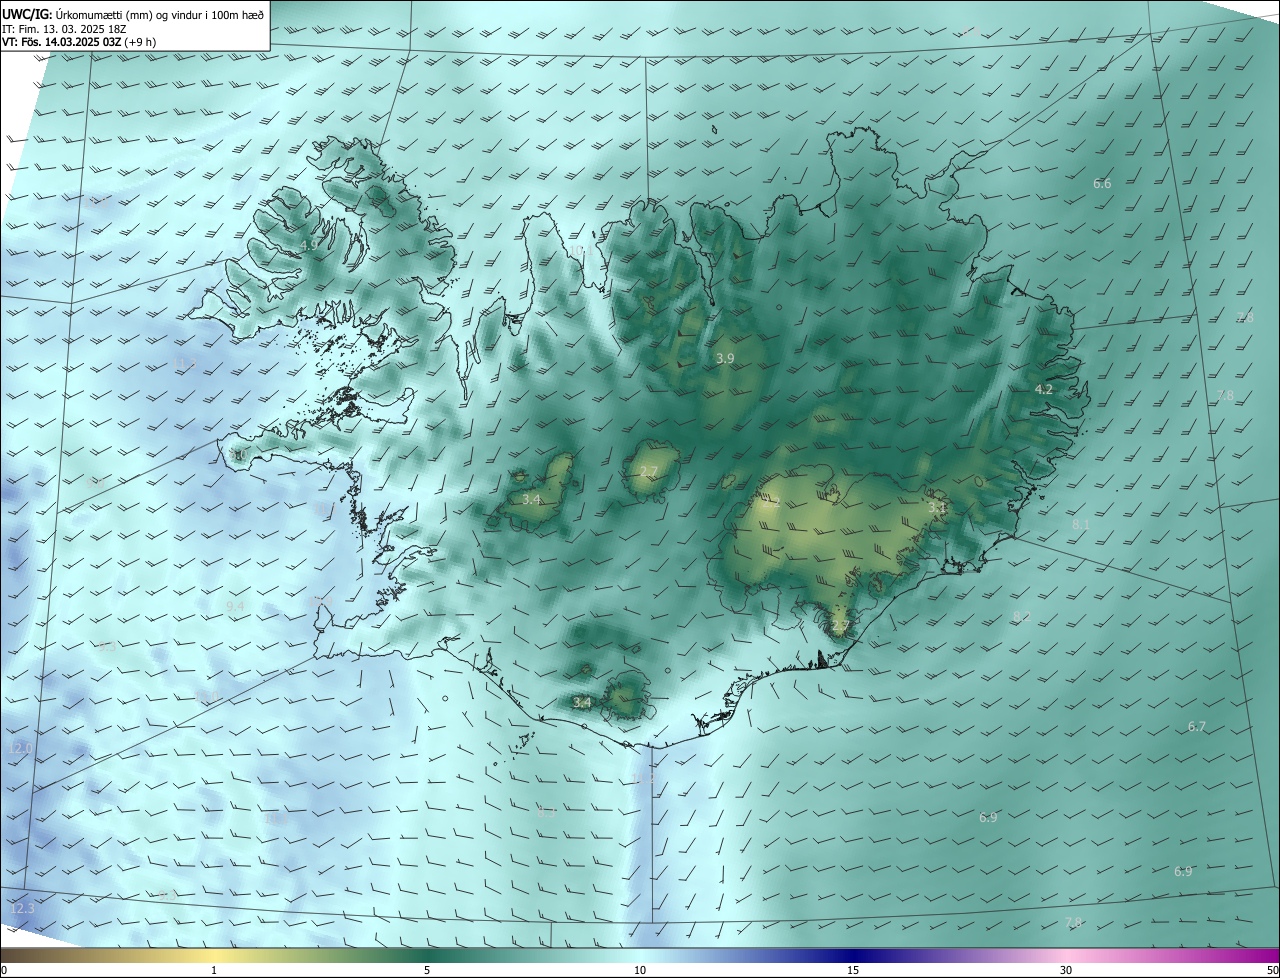Viewport: 1280px width, 978px height.
Task: Click the 8.2 value label on the map
Action: [x=1021, y=616]
